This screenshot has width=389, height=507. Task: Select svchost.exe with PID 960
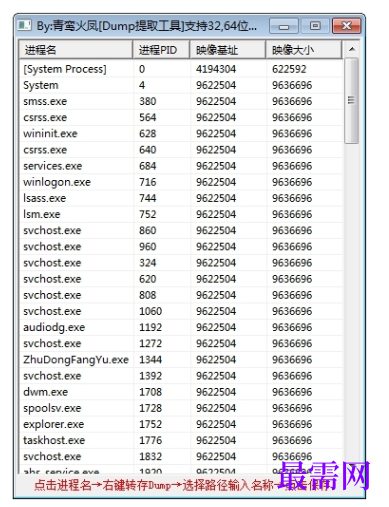tap(181, 247)
